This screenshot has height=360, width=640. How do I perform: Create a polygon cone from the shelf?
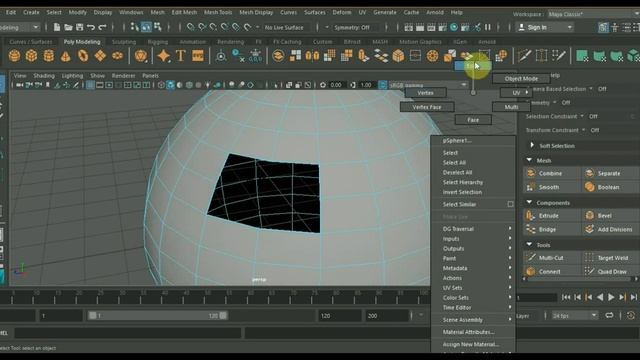click(x=65, y=56)
